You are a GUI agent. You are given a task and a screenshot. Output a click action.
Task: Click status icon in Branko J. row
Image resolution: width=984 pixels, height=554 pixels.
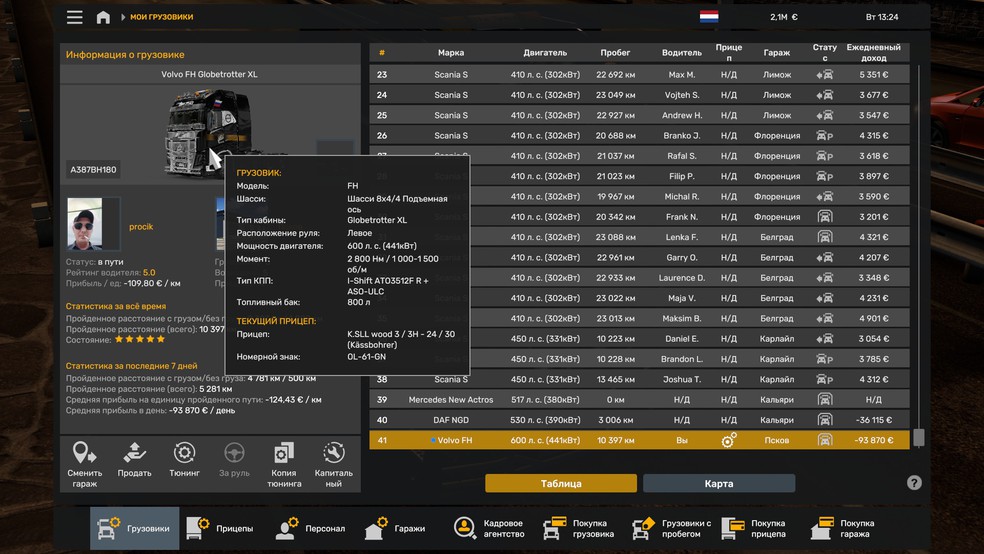click(825, 136)
